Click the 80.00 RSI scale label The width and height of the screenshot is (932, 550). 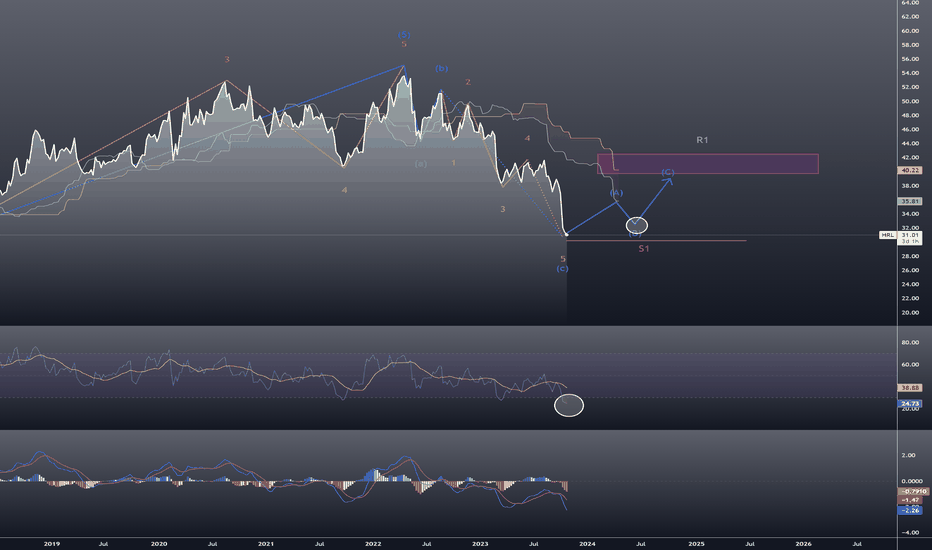910,342
